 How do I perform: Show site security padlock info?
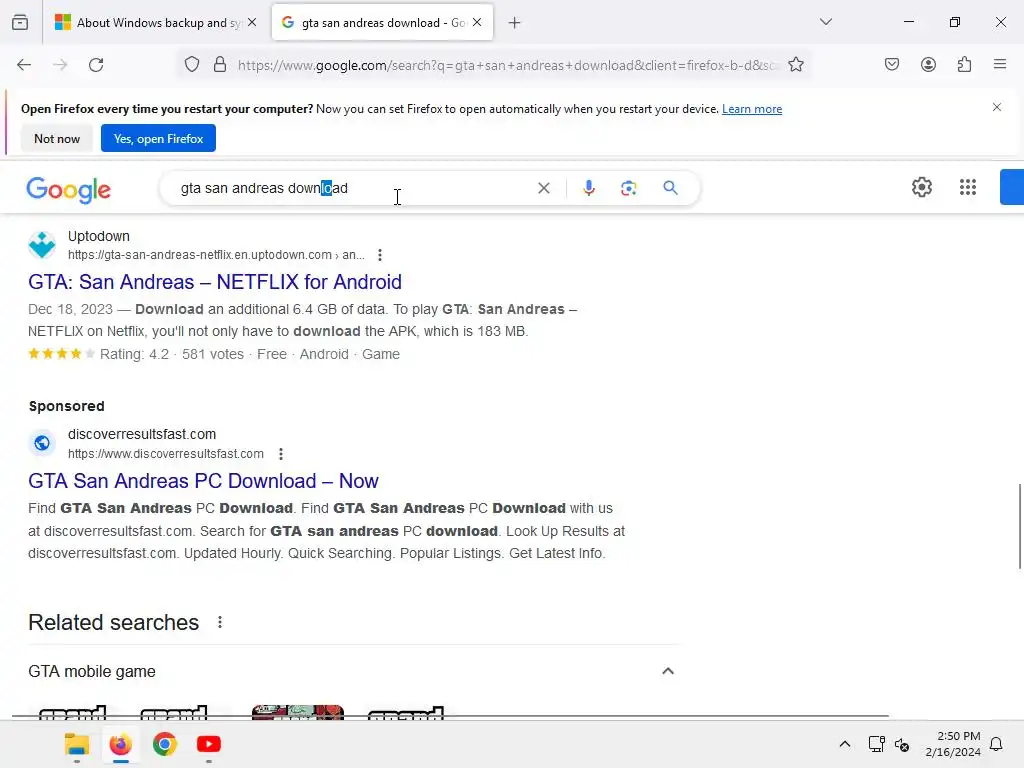click(220, 65)
